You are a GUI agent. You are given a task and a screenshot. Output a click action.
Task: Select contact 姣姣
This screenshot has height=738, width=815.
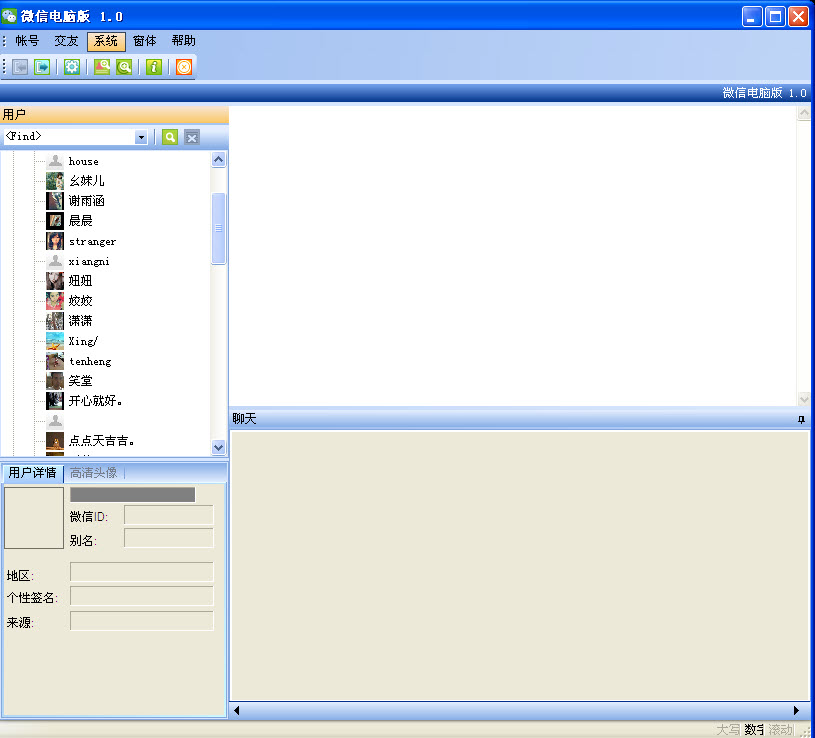click(x=81, y=301)
